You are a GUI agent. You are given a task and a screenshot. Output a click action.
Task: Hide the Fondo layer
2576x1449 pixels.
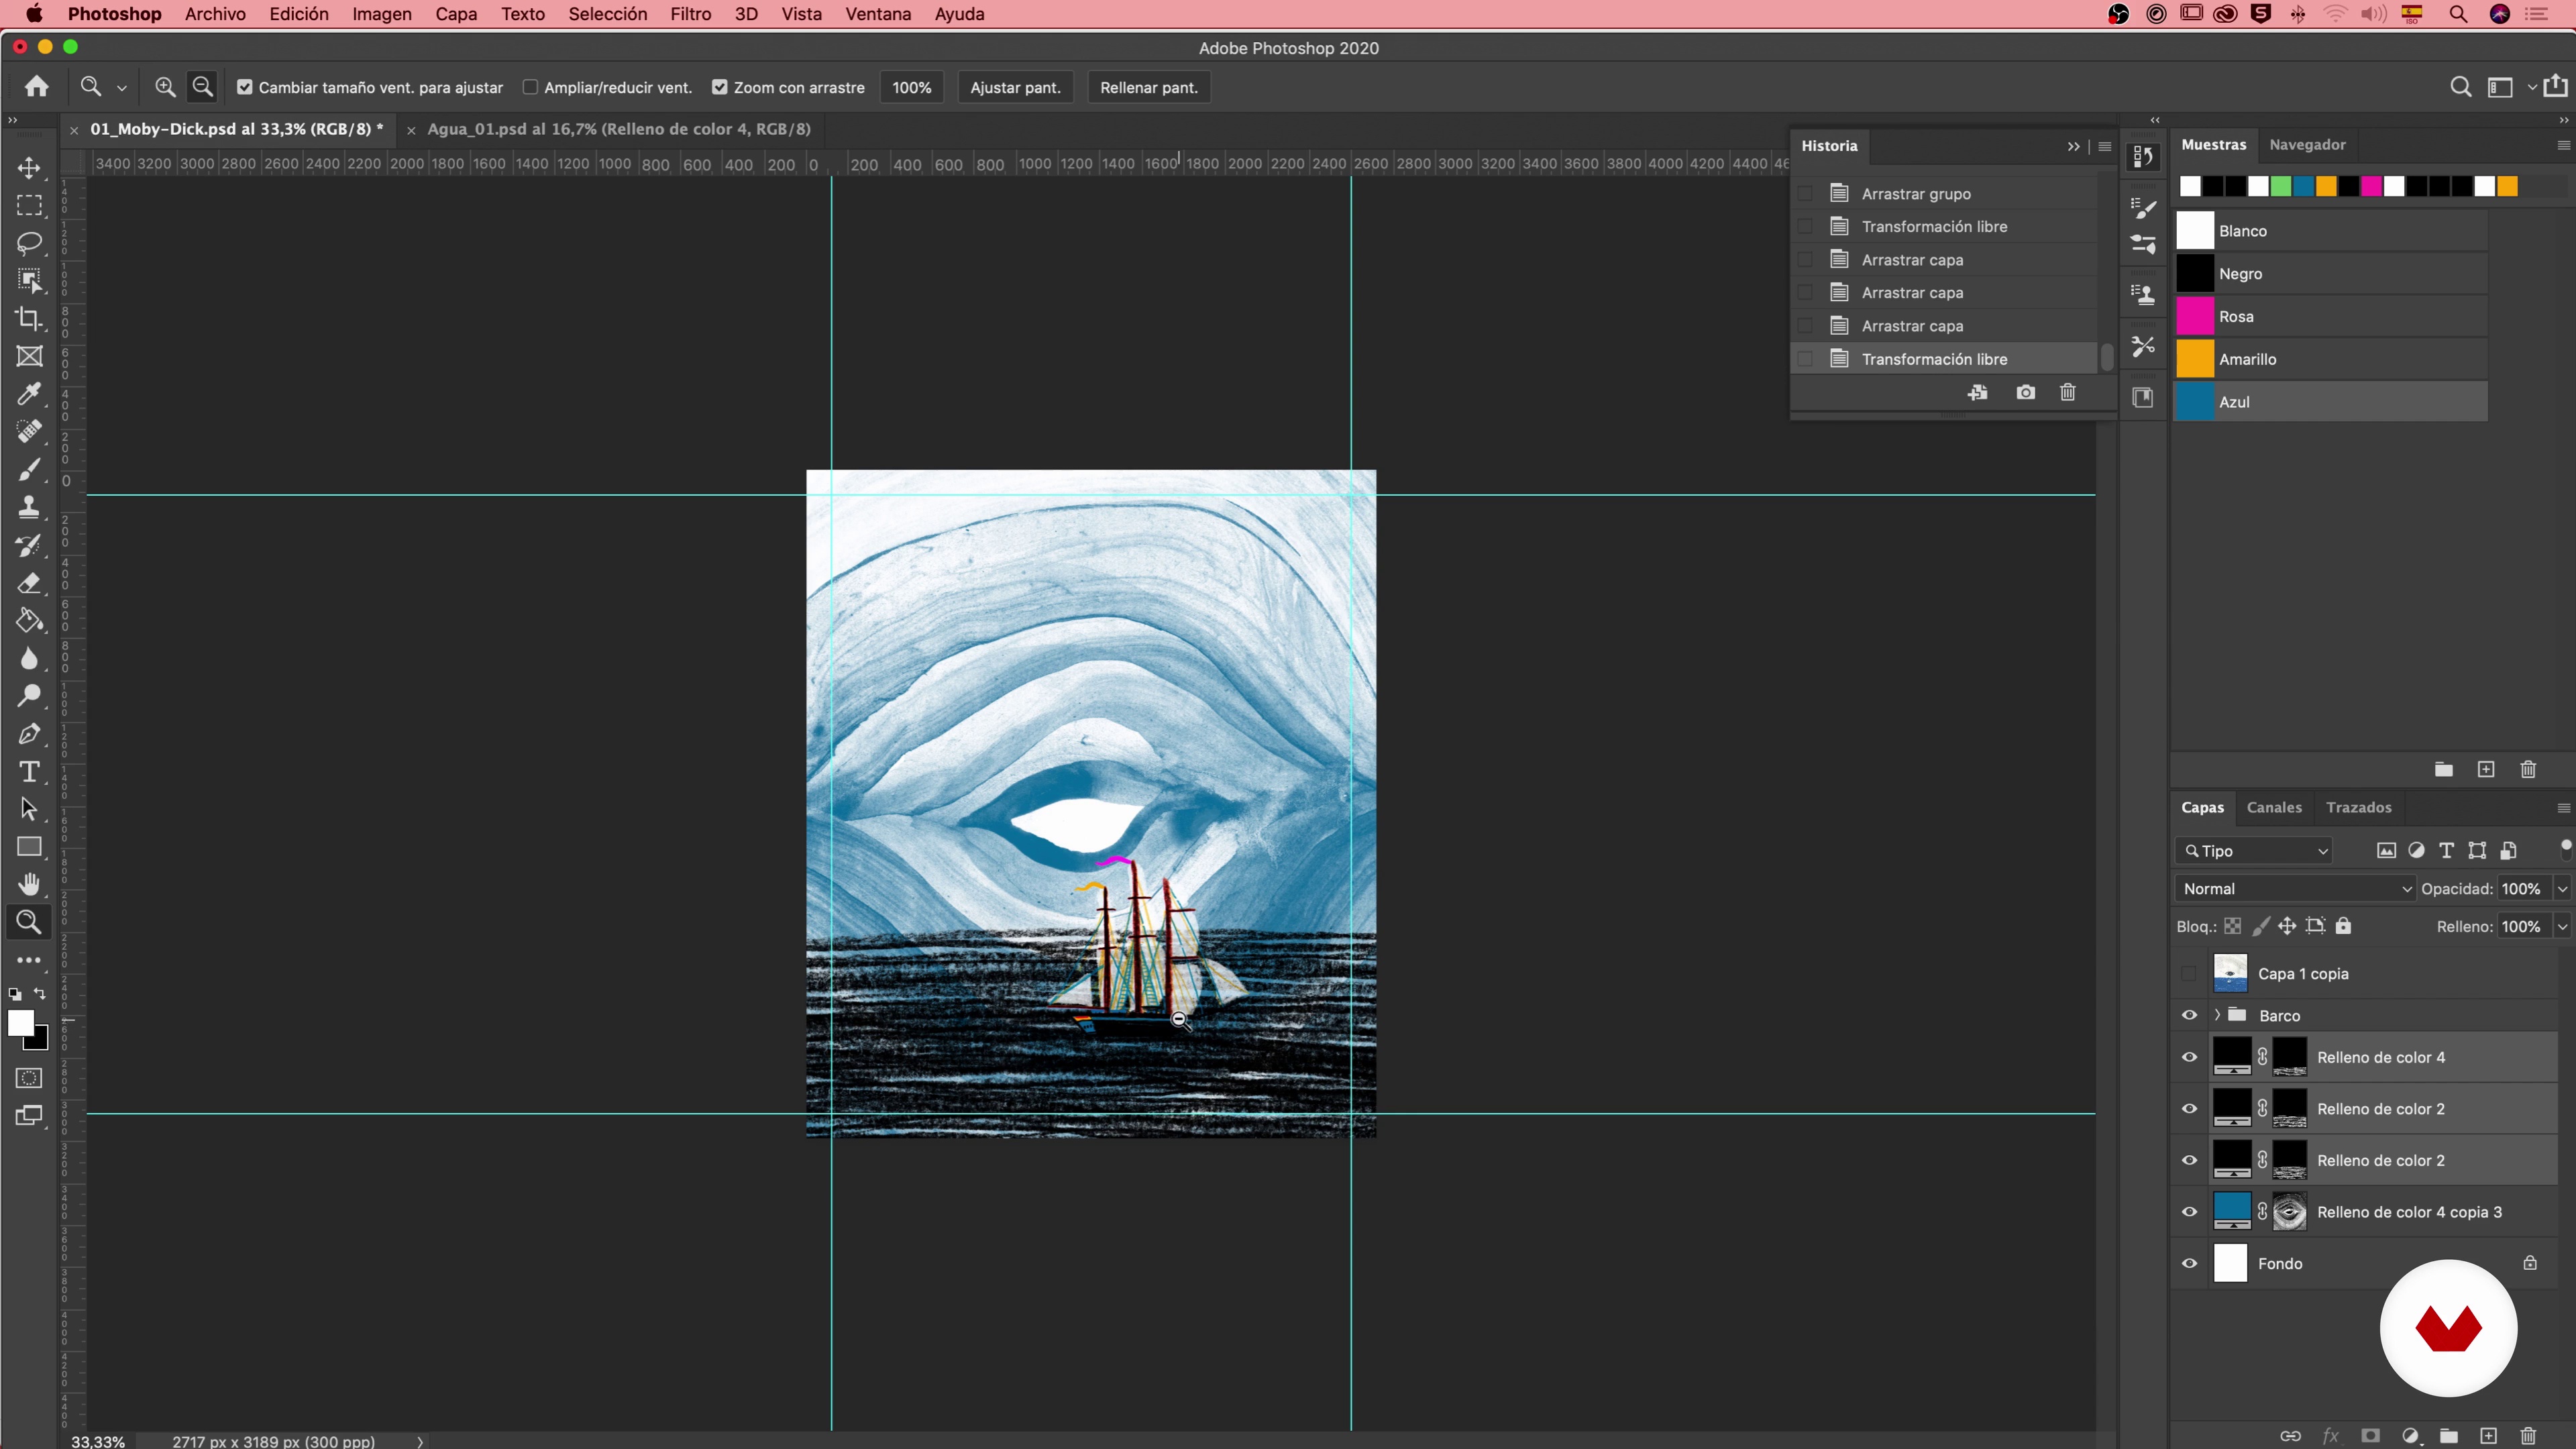click(x=2189, y=1263)
